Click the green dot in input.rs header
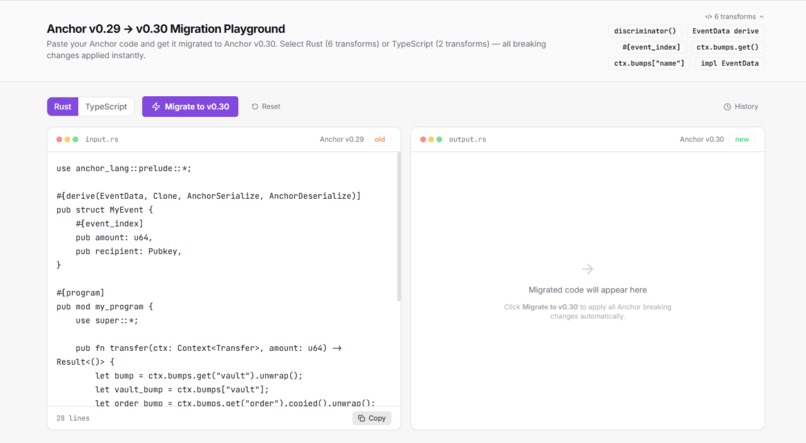The image size is (806, 443). [x=76, y=139]
